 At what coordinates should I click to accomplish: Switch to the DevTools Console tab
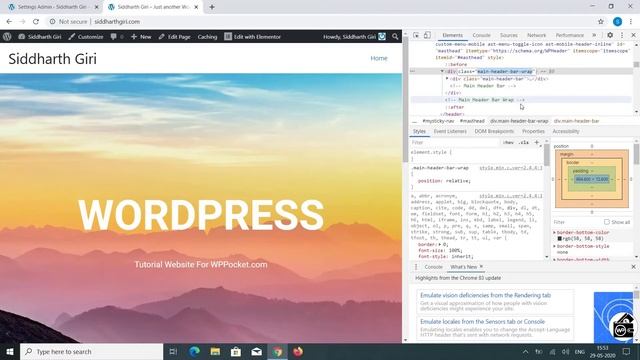tap(481, 35)
